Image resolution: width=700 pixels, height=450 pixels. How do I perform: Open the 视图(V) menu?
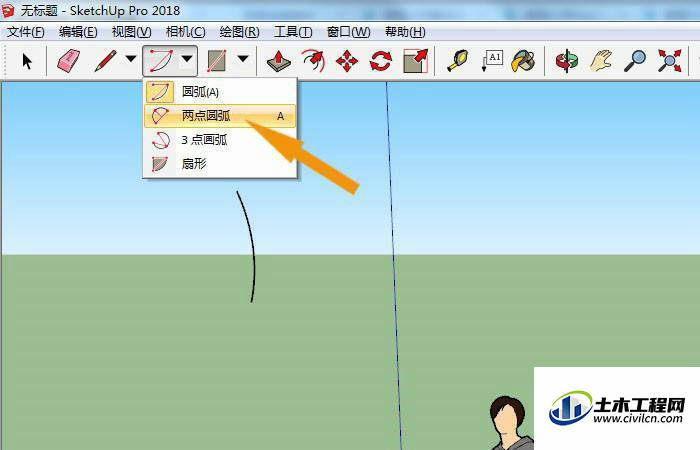132,32
